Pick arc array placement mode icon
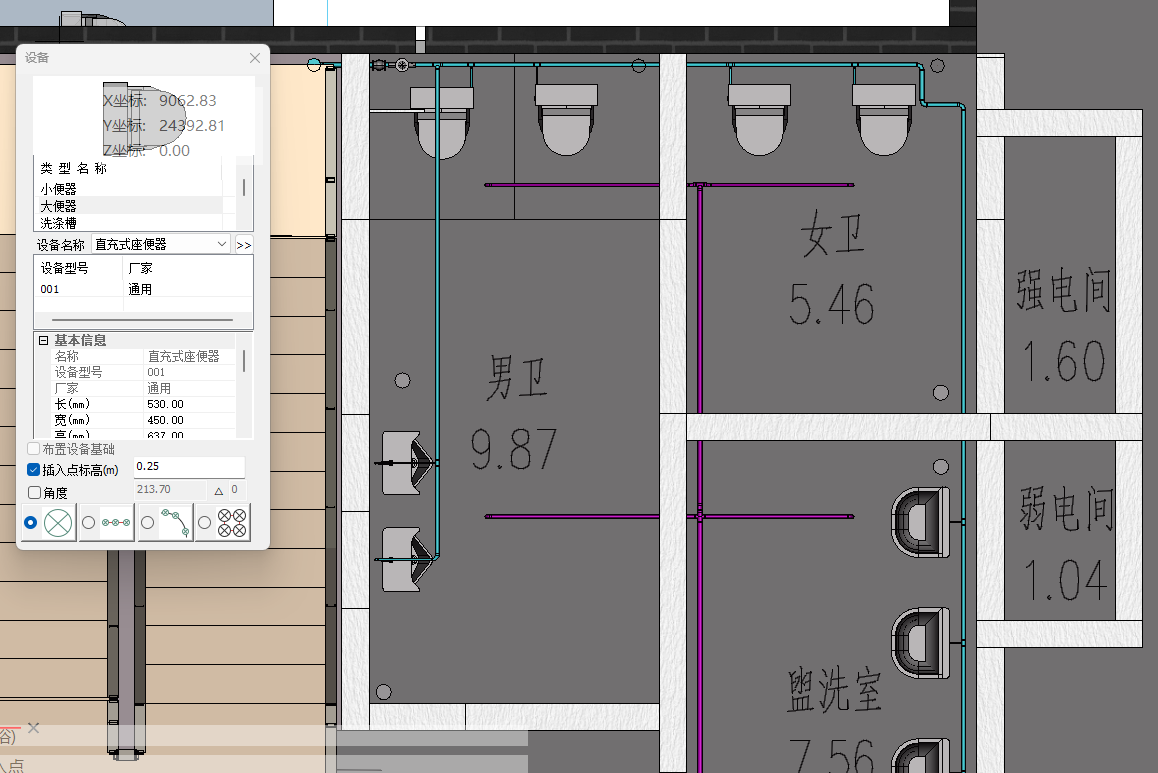Screen dimensions: 1158x773 175,522
